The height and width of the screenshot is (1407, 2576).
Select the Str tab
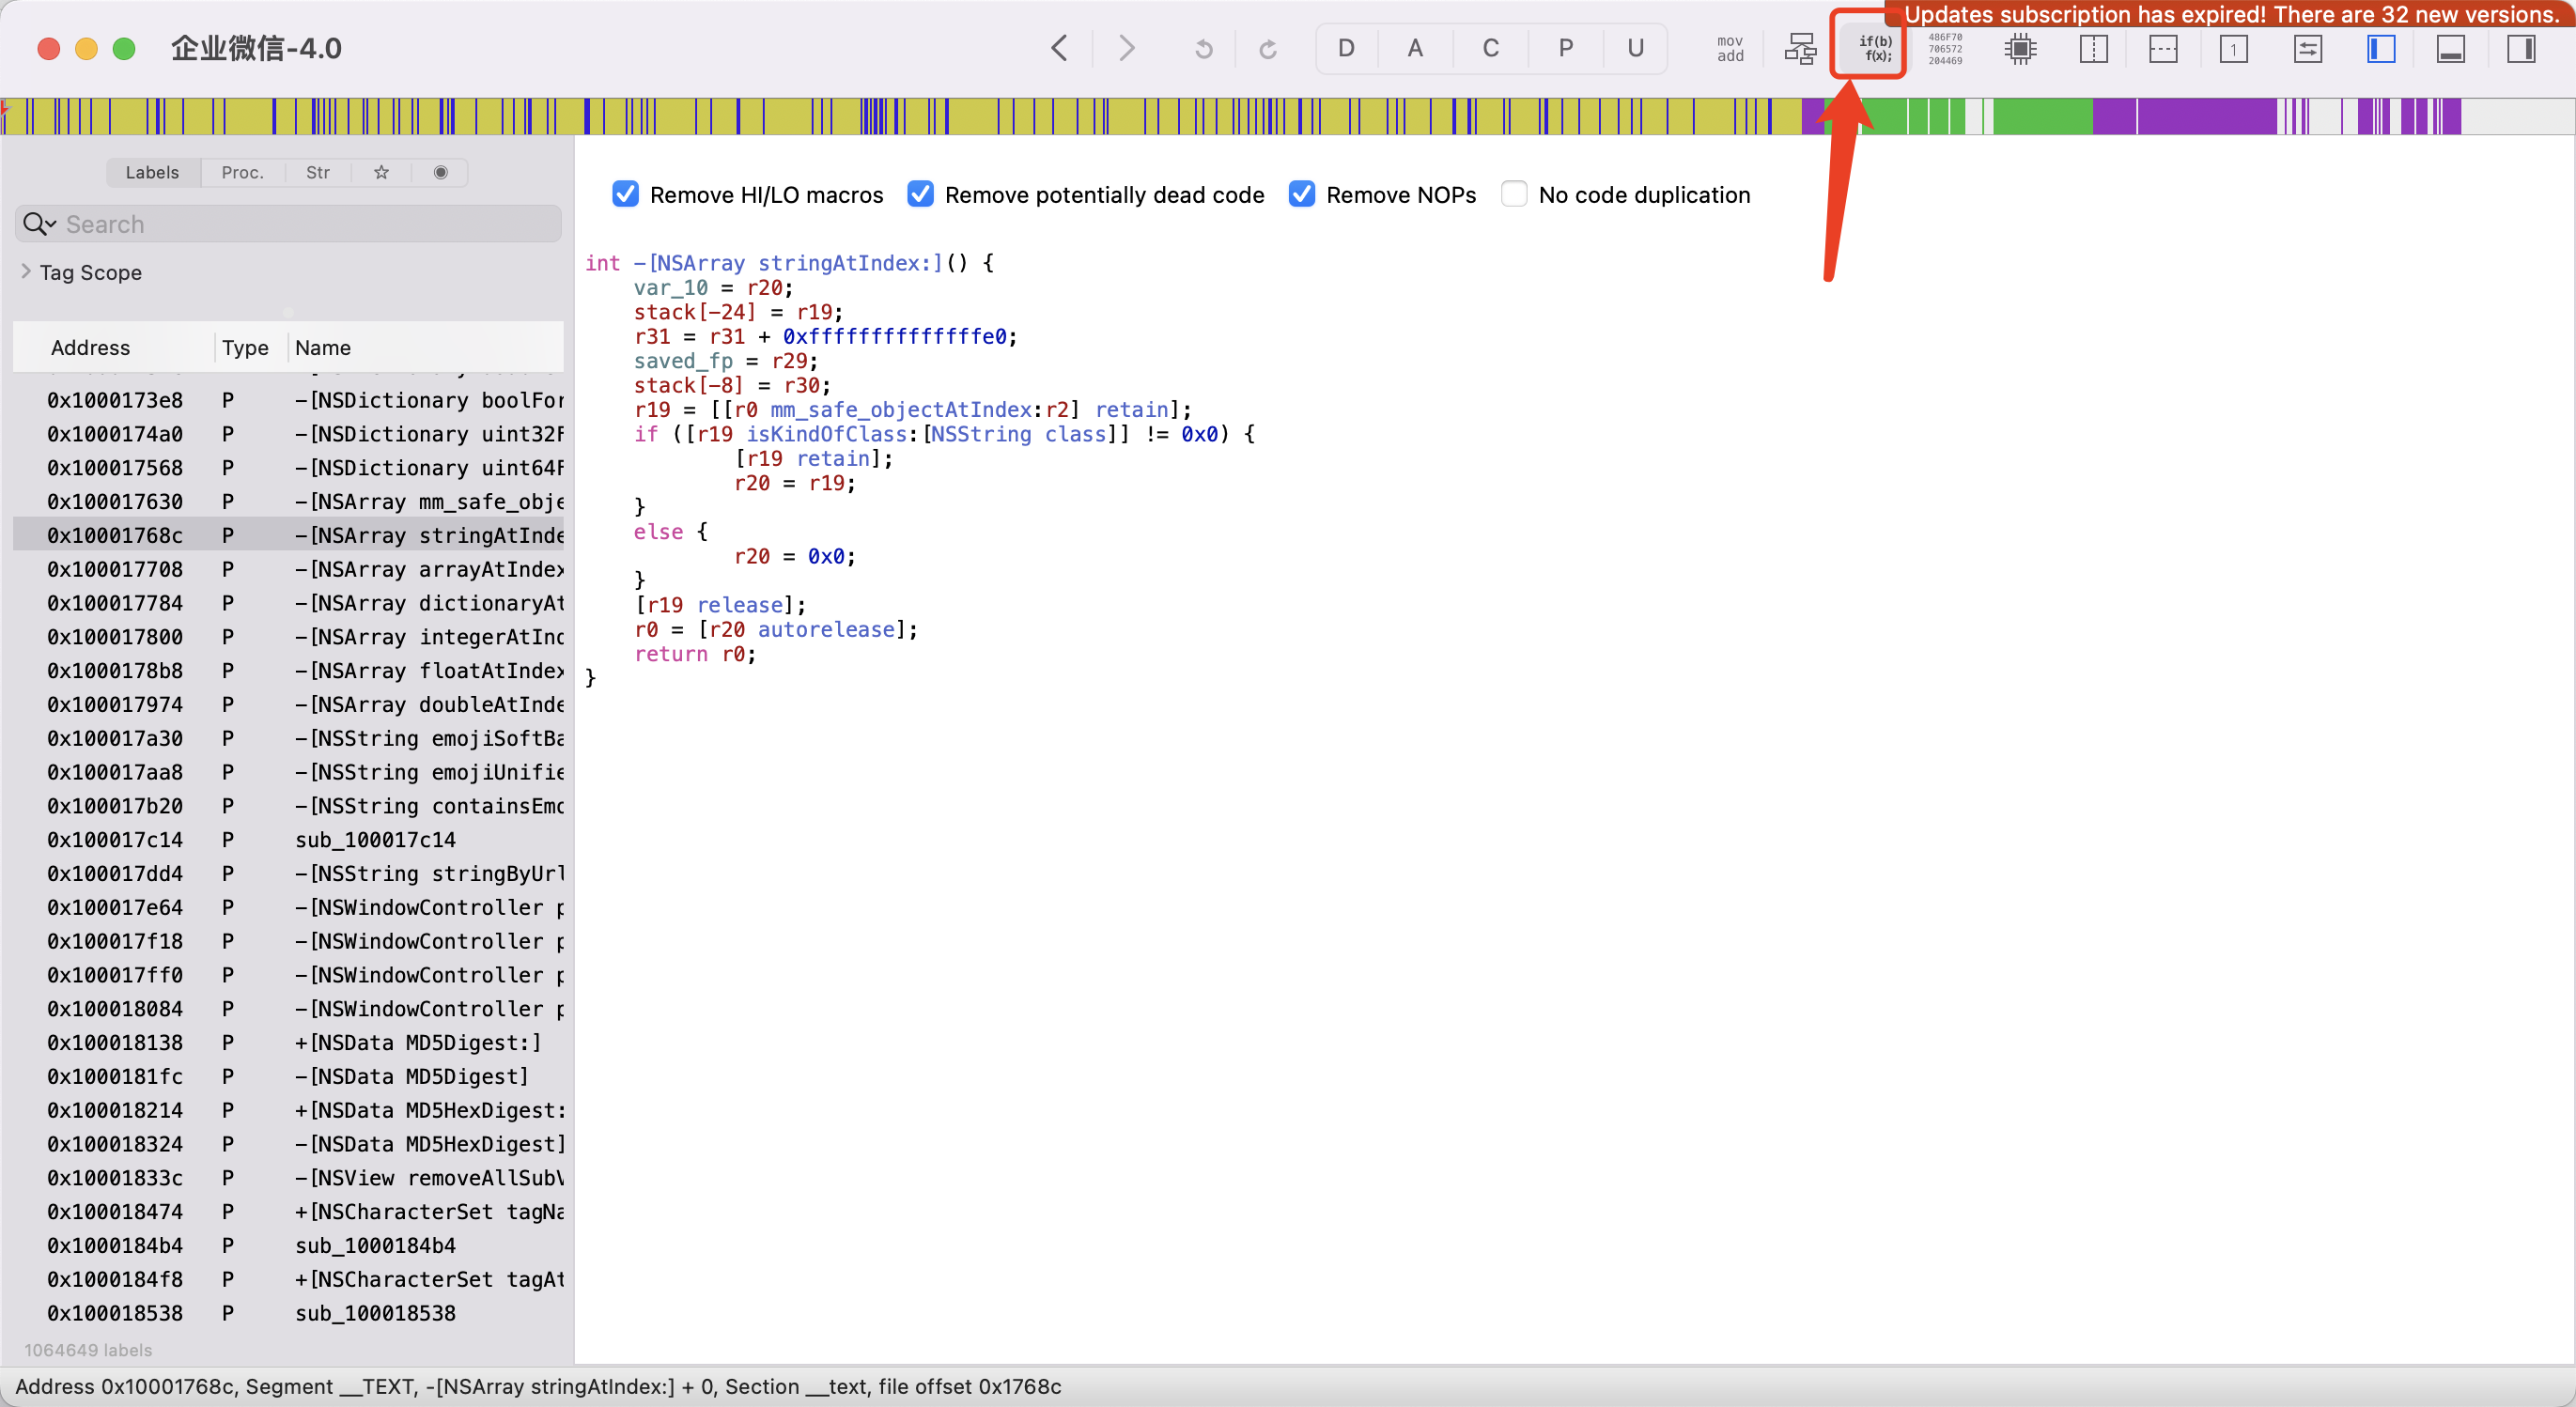(x=318, y=172)
